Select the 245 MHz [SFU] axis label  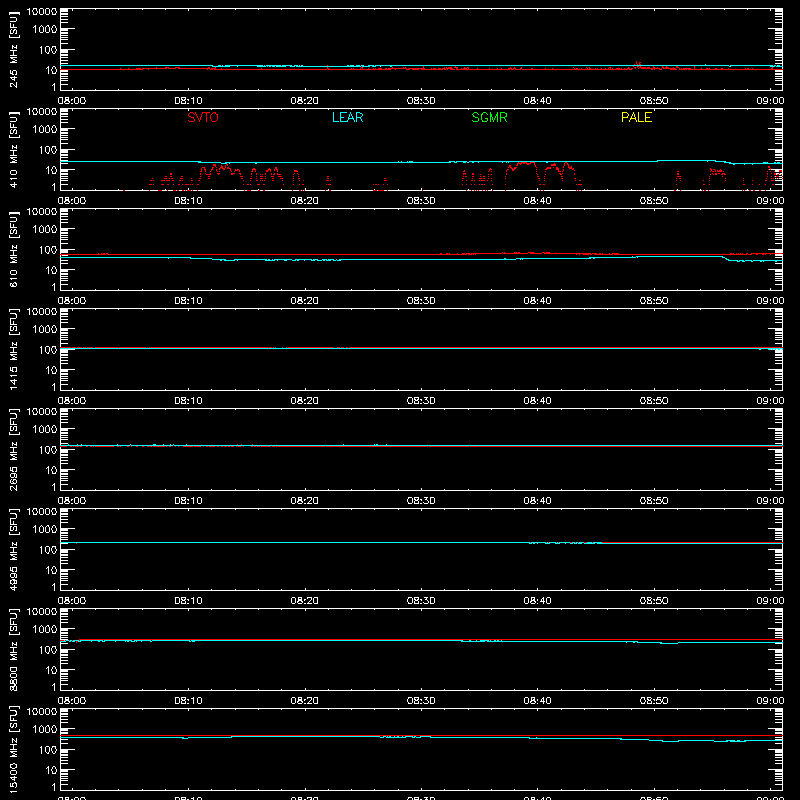[13, 50]
